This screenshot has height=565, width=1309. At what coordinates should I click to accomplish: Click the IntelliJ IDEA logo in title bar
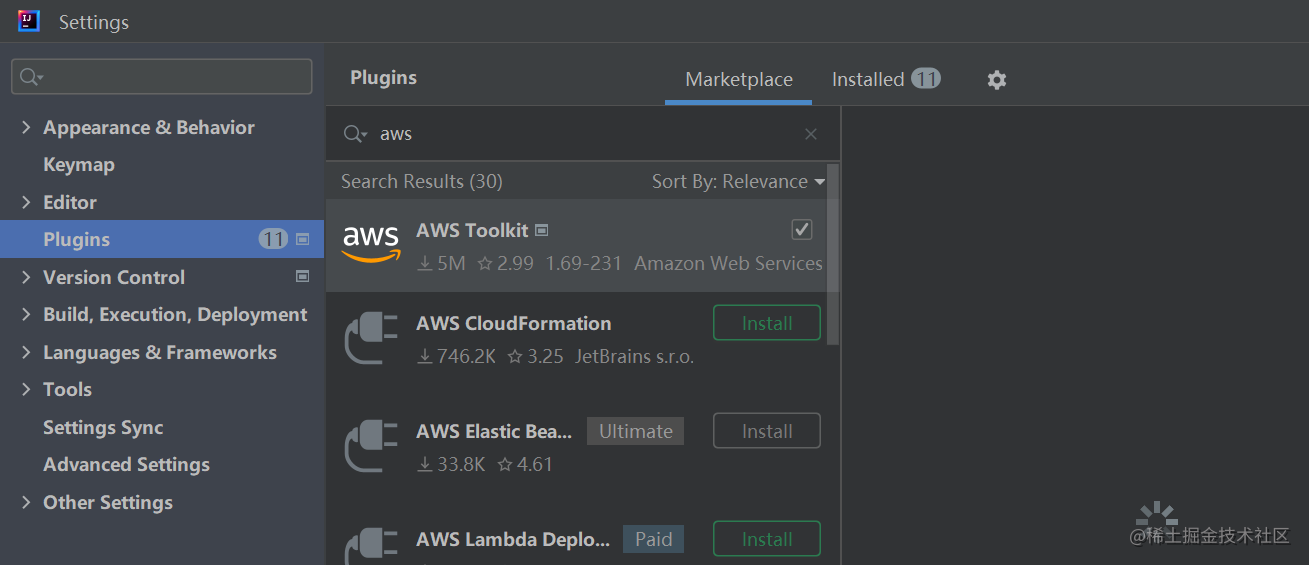29,20
